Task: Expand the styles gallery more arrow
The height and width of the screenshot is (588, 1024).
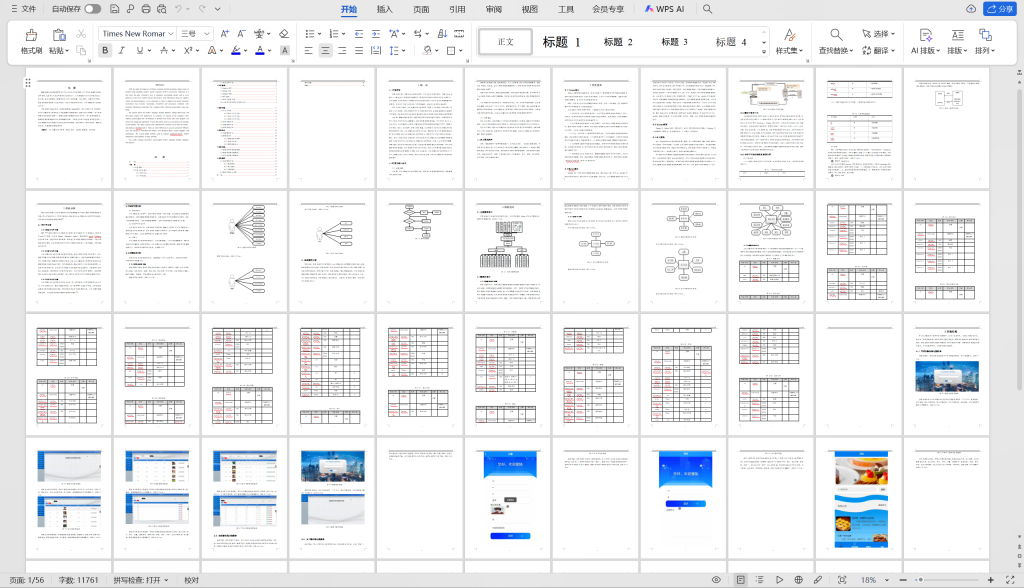Action: pyautogui.click(x=764, y=52)
